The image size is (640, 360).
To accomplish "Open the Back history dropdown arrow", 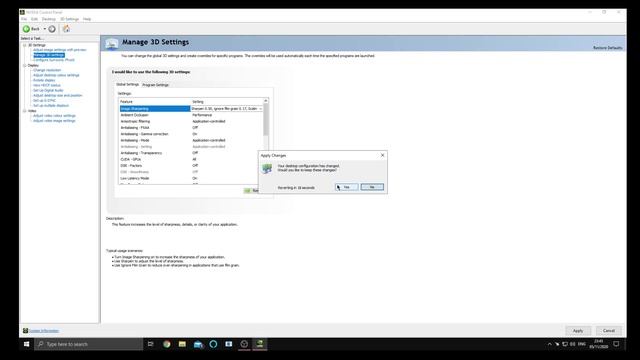I will point(45,29).
